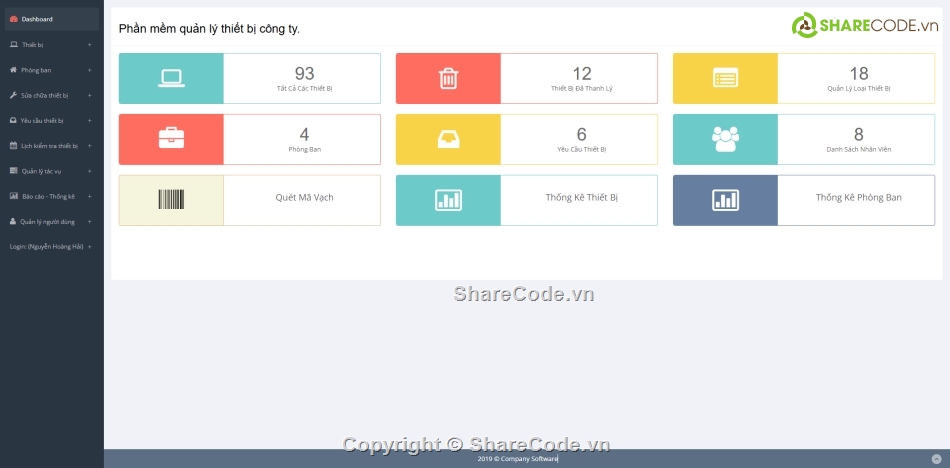
Task: Click the home icon beside Phòng ban
Action: click(13, 70)
